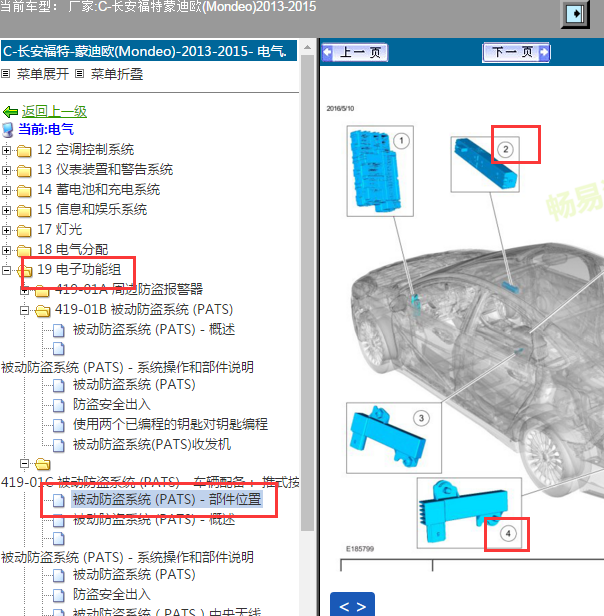Click the folder icon of 13 仪表装置和警告系统
Screen dimensions: 604x616
coord(24,170)
